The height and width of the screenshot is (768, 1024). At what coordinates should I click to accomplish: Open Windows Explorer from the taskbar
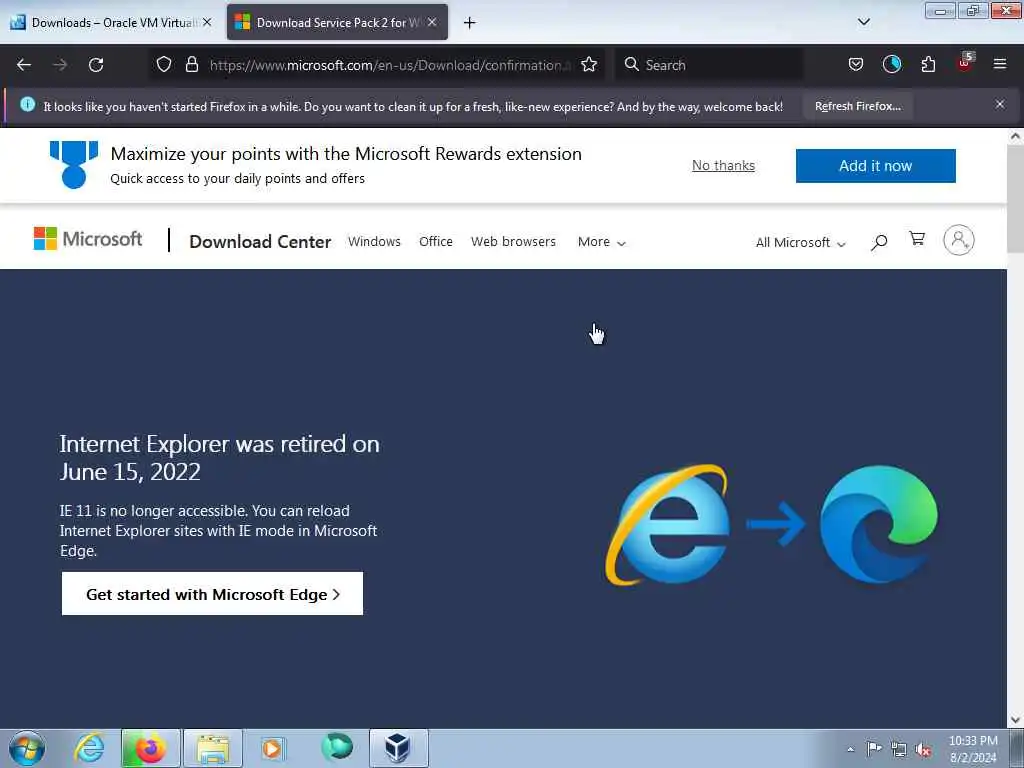[212, 748]
